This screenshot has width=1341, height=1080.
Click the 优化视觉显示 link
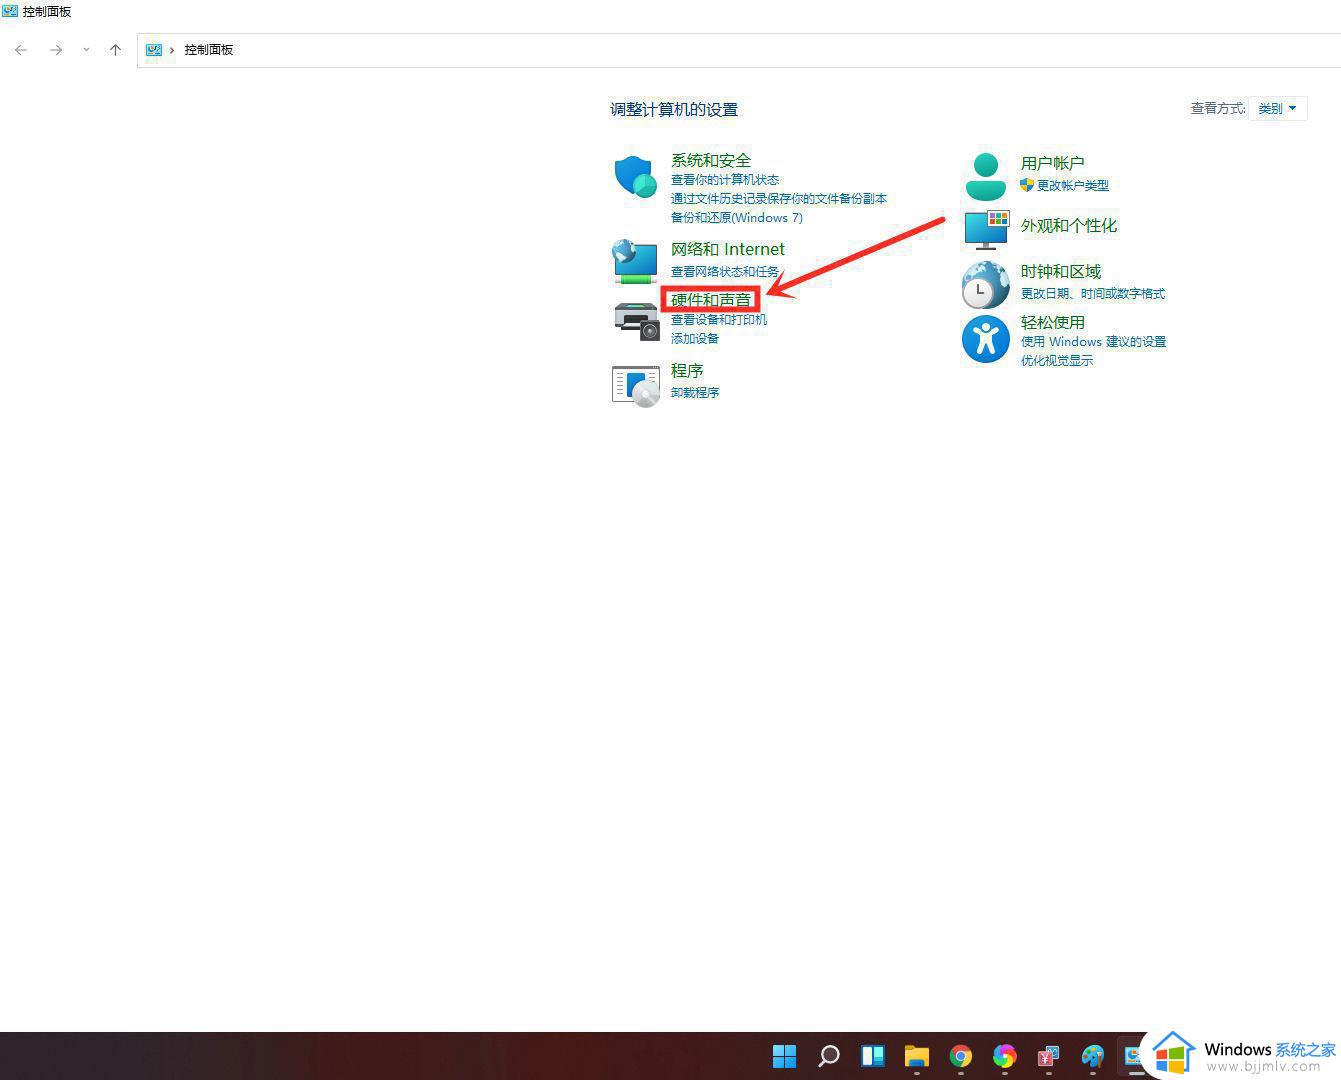click(1056, 361)
